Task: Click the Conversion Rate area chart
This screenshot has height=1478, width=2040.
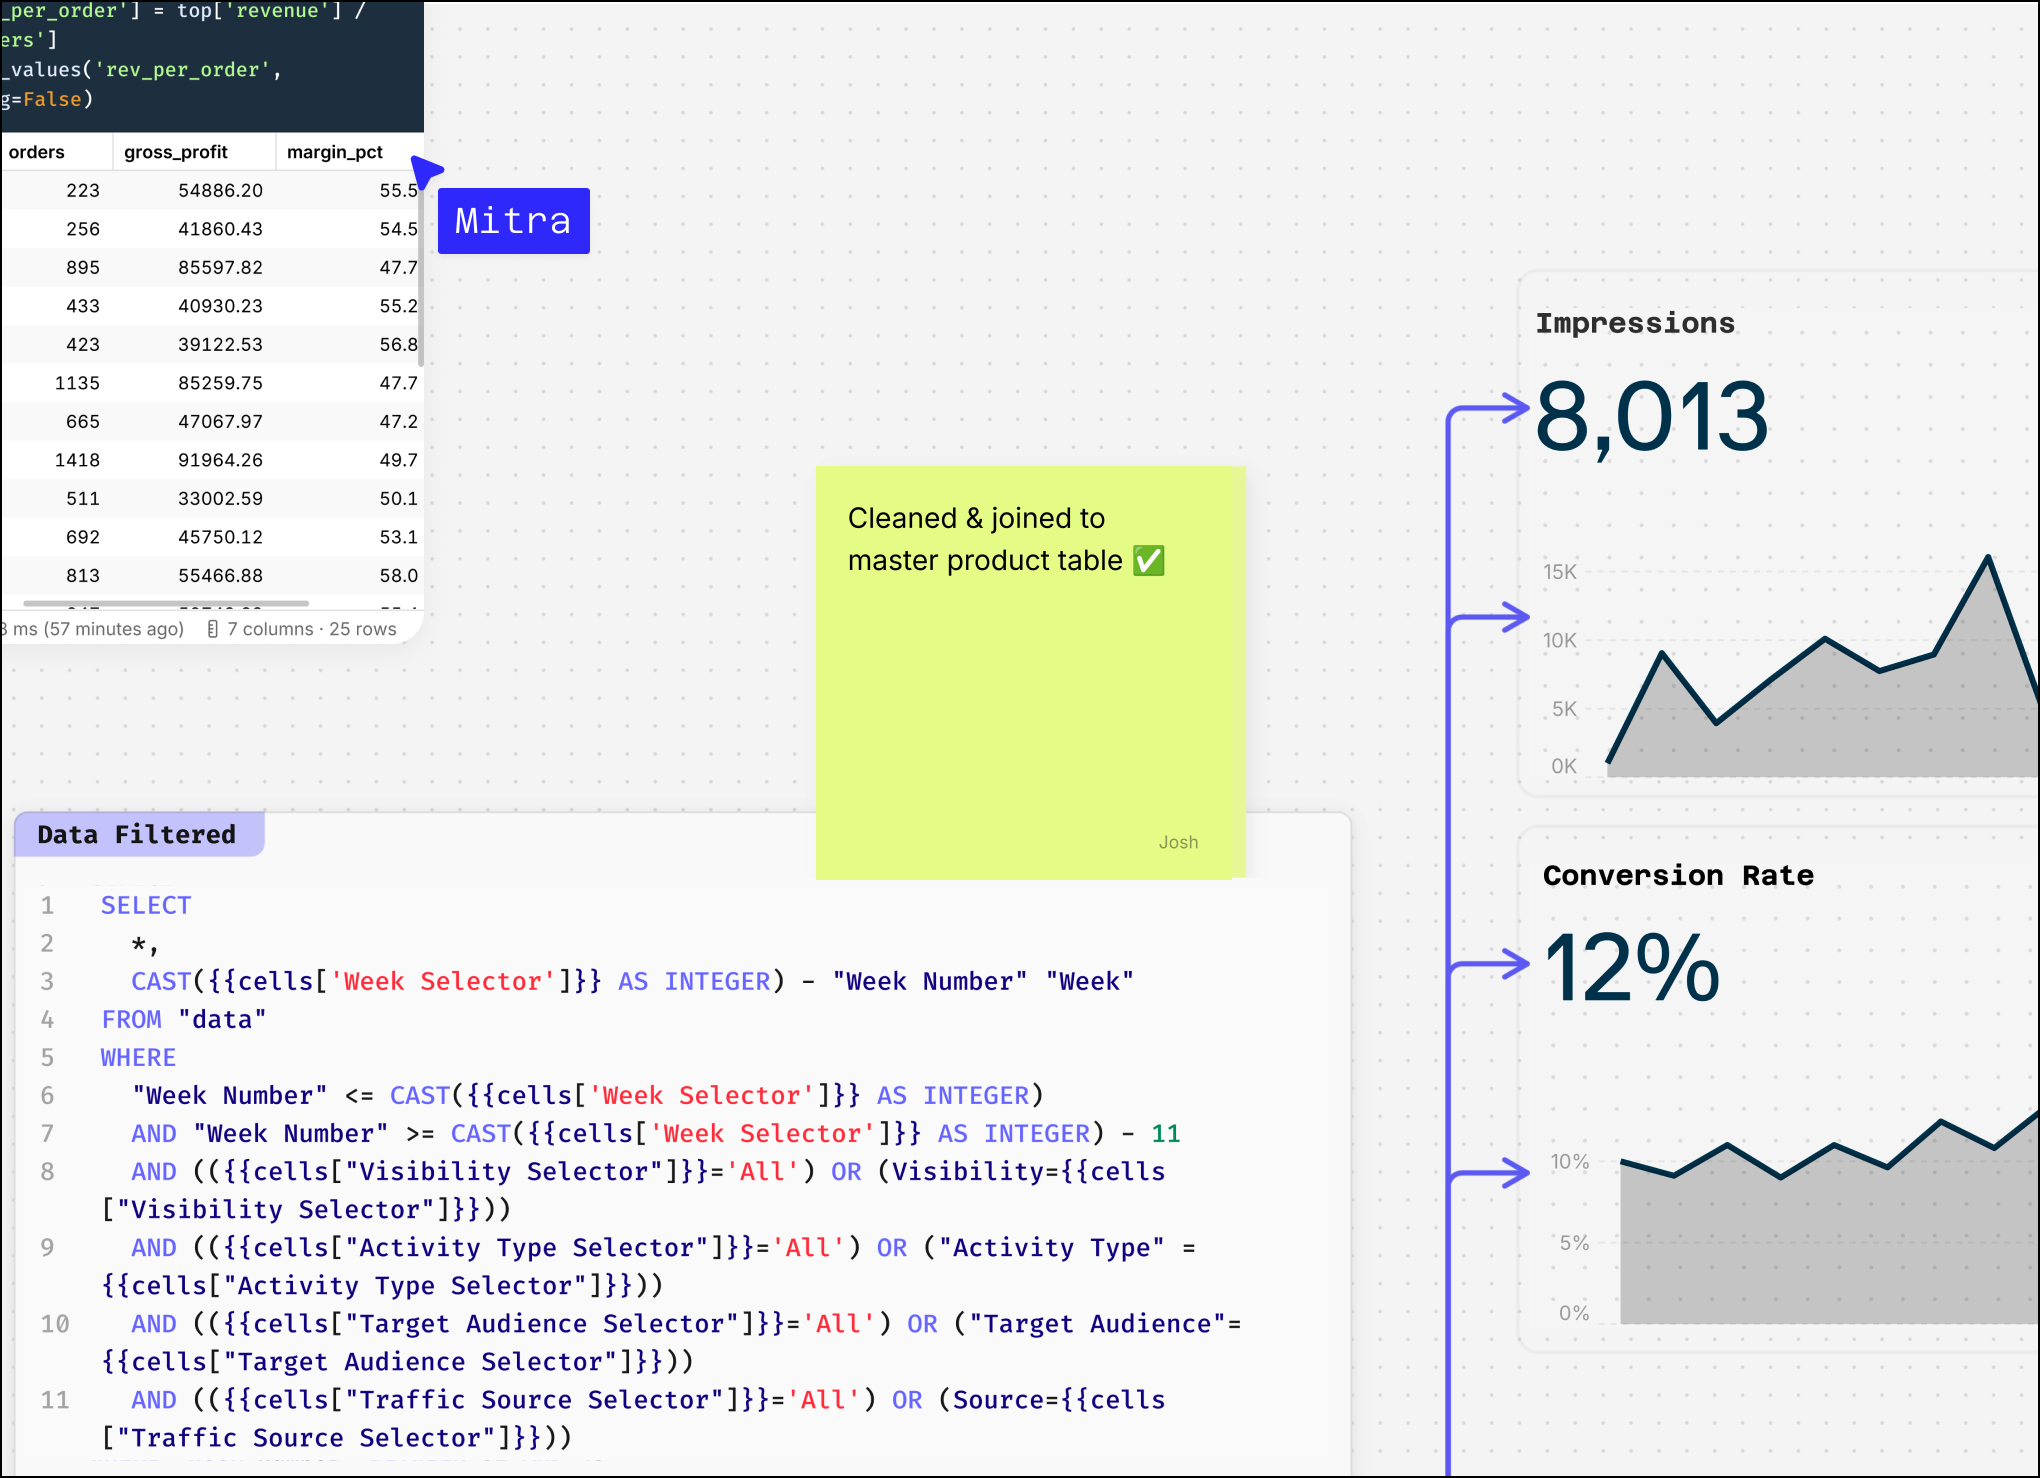Action: [1829, 1218]
